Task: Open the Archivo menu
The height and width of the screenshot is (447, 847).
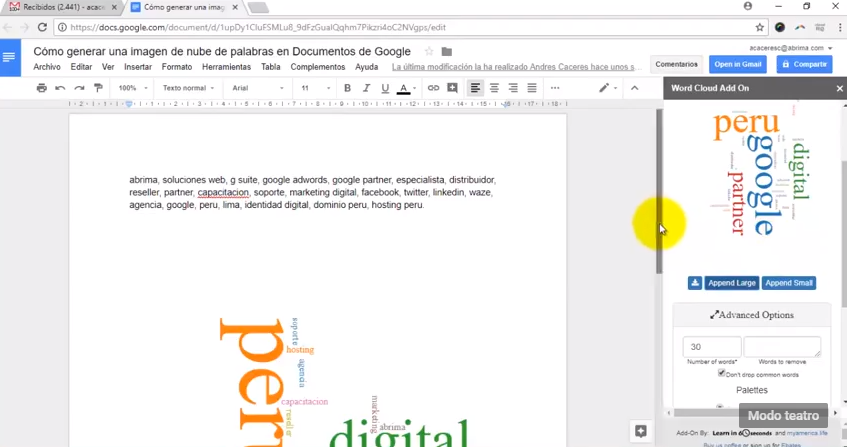Action: tap(47, 67)
